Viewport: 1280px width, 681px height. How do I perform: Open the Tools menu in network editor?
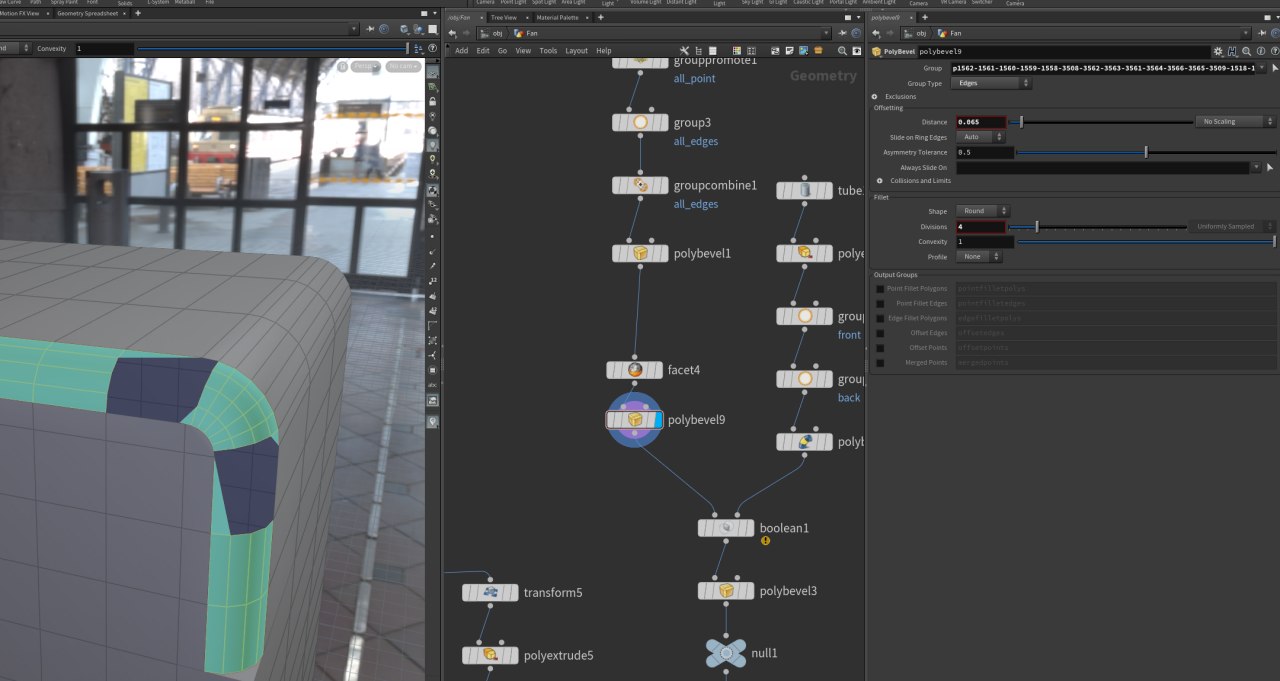pyautogui.click(x=548, y=51)
